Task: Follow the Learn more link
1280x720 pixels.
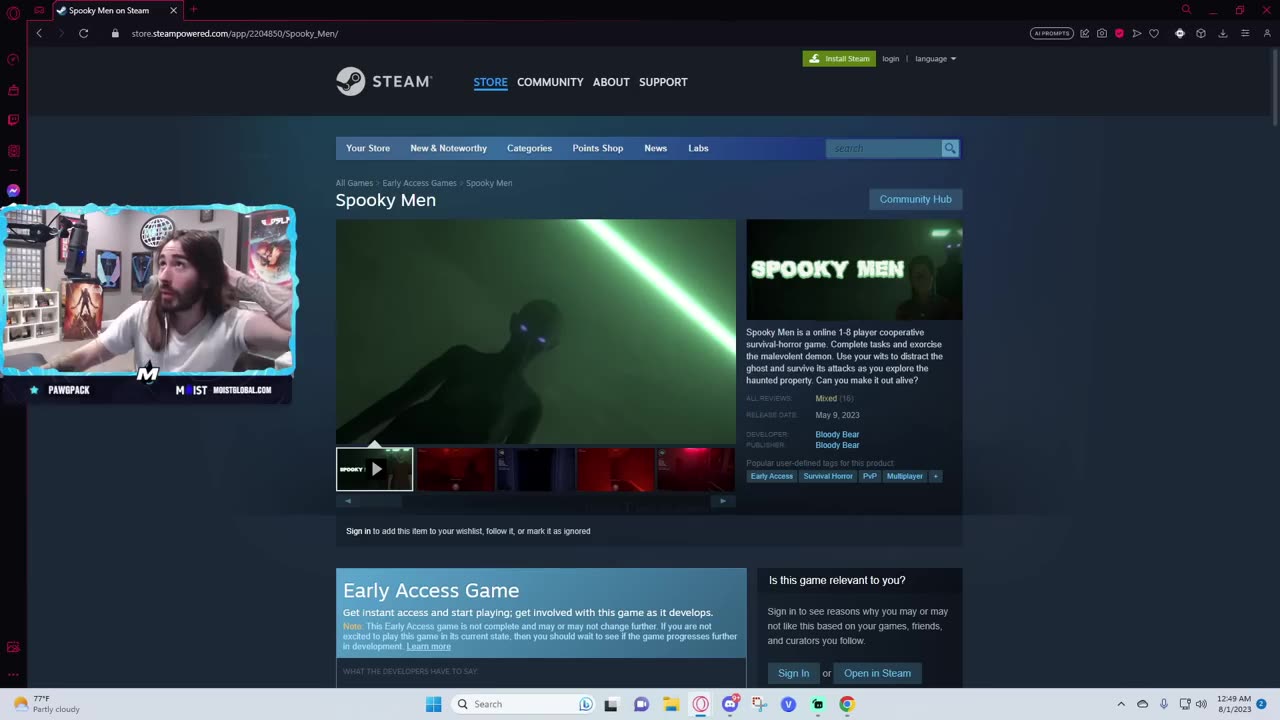Action: coord(428,646)
